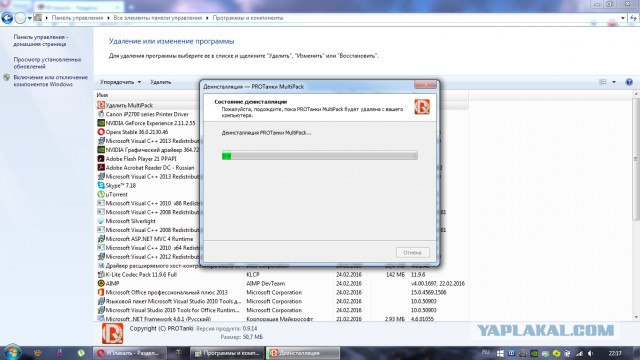The height and width of the screenshot is (360, 640).
Task: Select the AIMP icon in list
Action: pyautogui.click(x=101, y=283)
